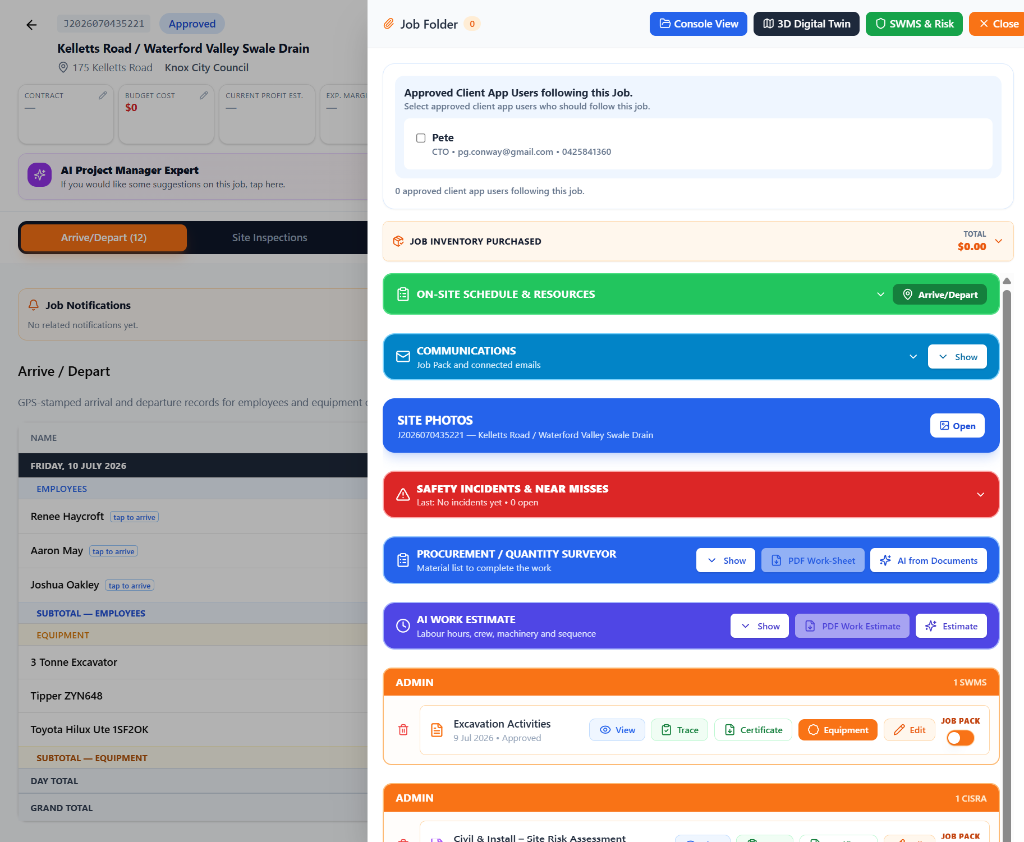Download the PDF Work-Sheet
This screenshot has width=1024, height=842.
[x=813, y=560]
